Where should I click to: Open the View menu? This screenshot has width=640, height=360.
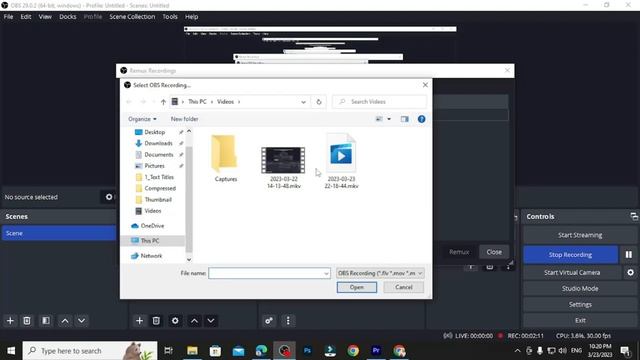coord(45,17)
